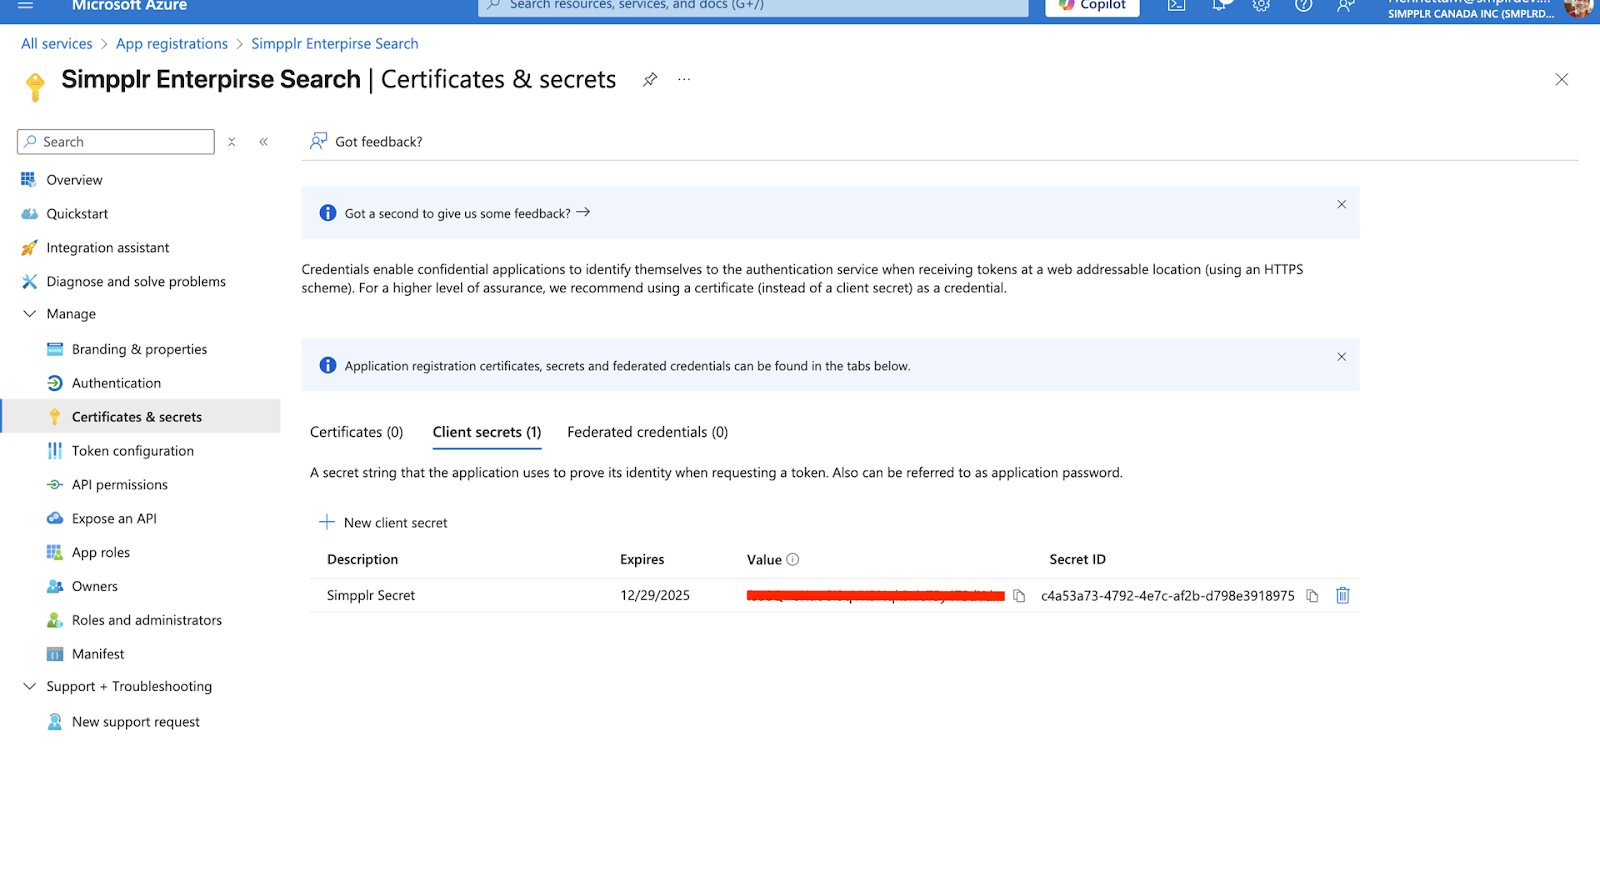
Task: Open the more options ellipsis menu
Action: (x=684, y=80)
